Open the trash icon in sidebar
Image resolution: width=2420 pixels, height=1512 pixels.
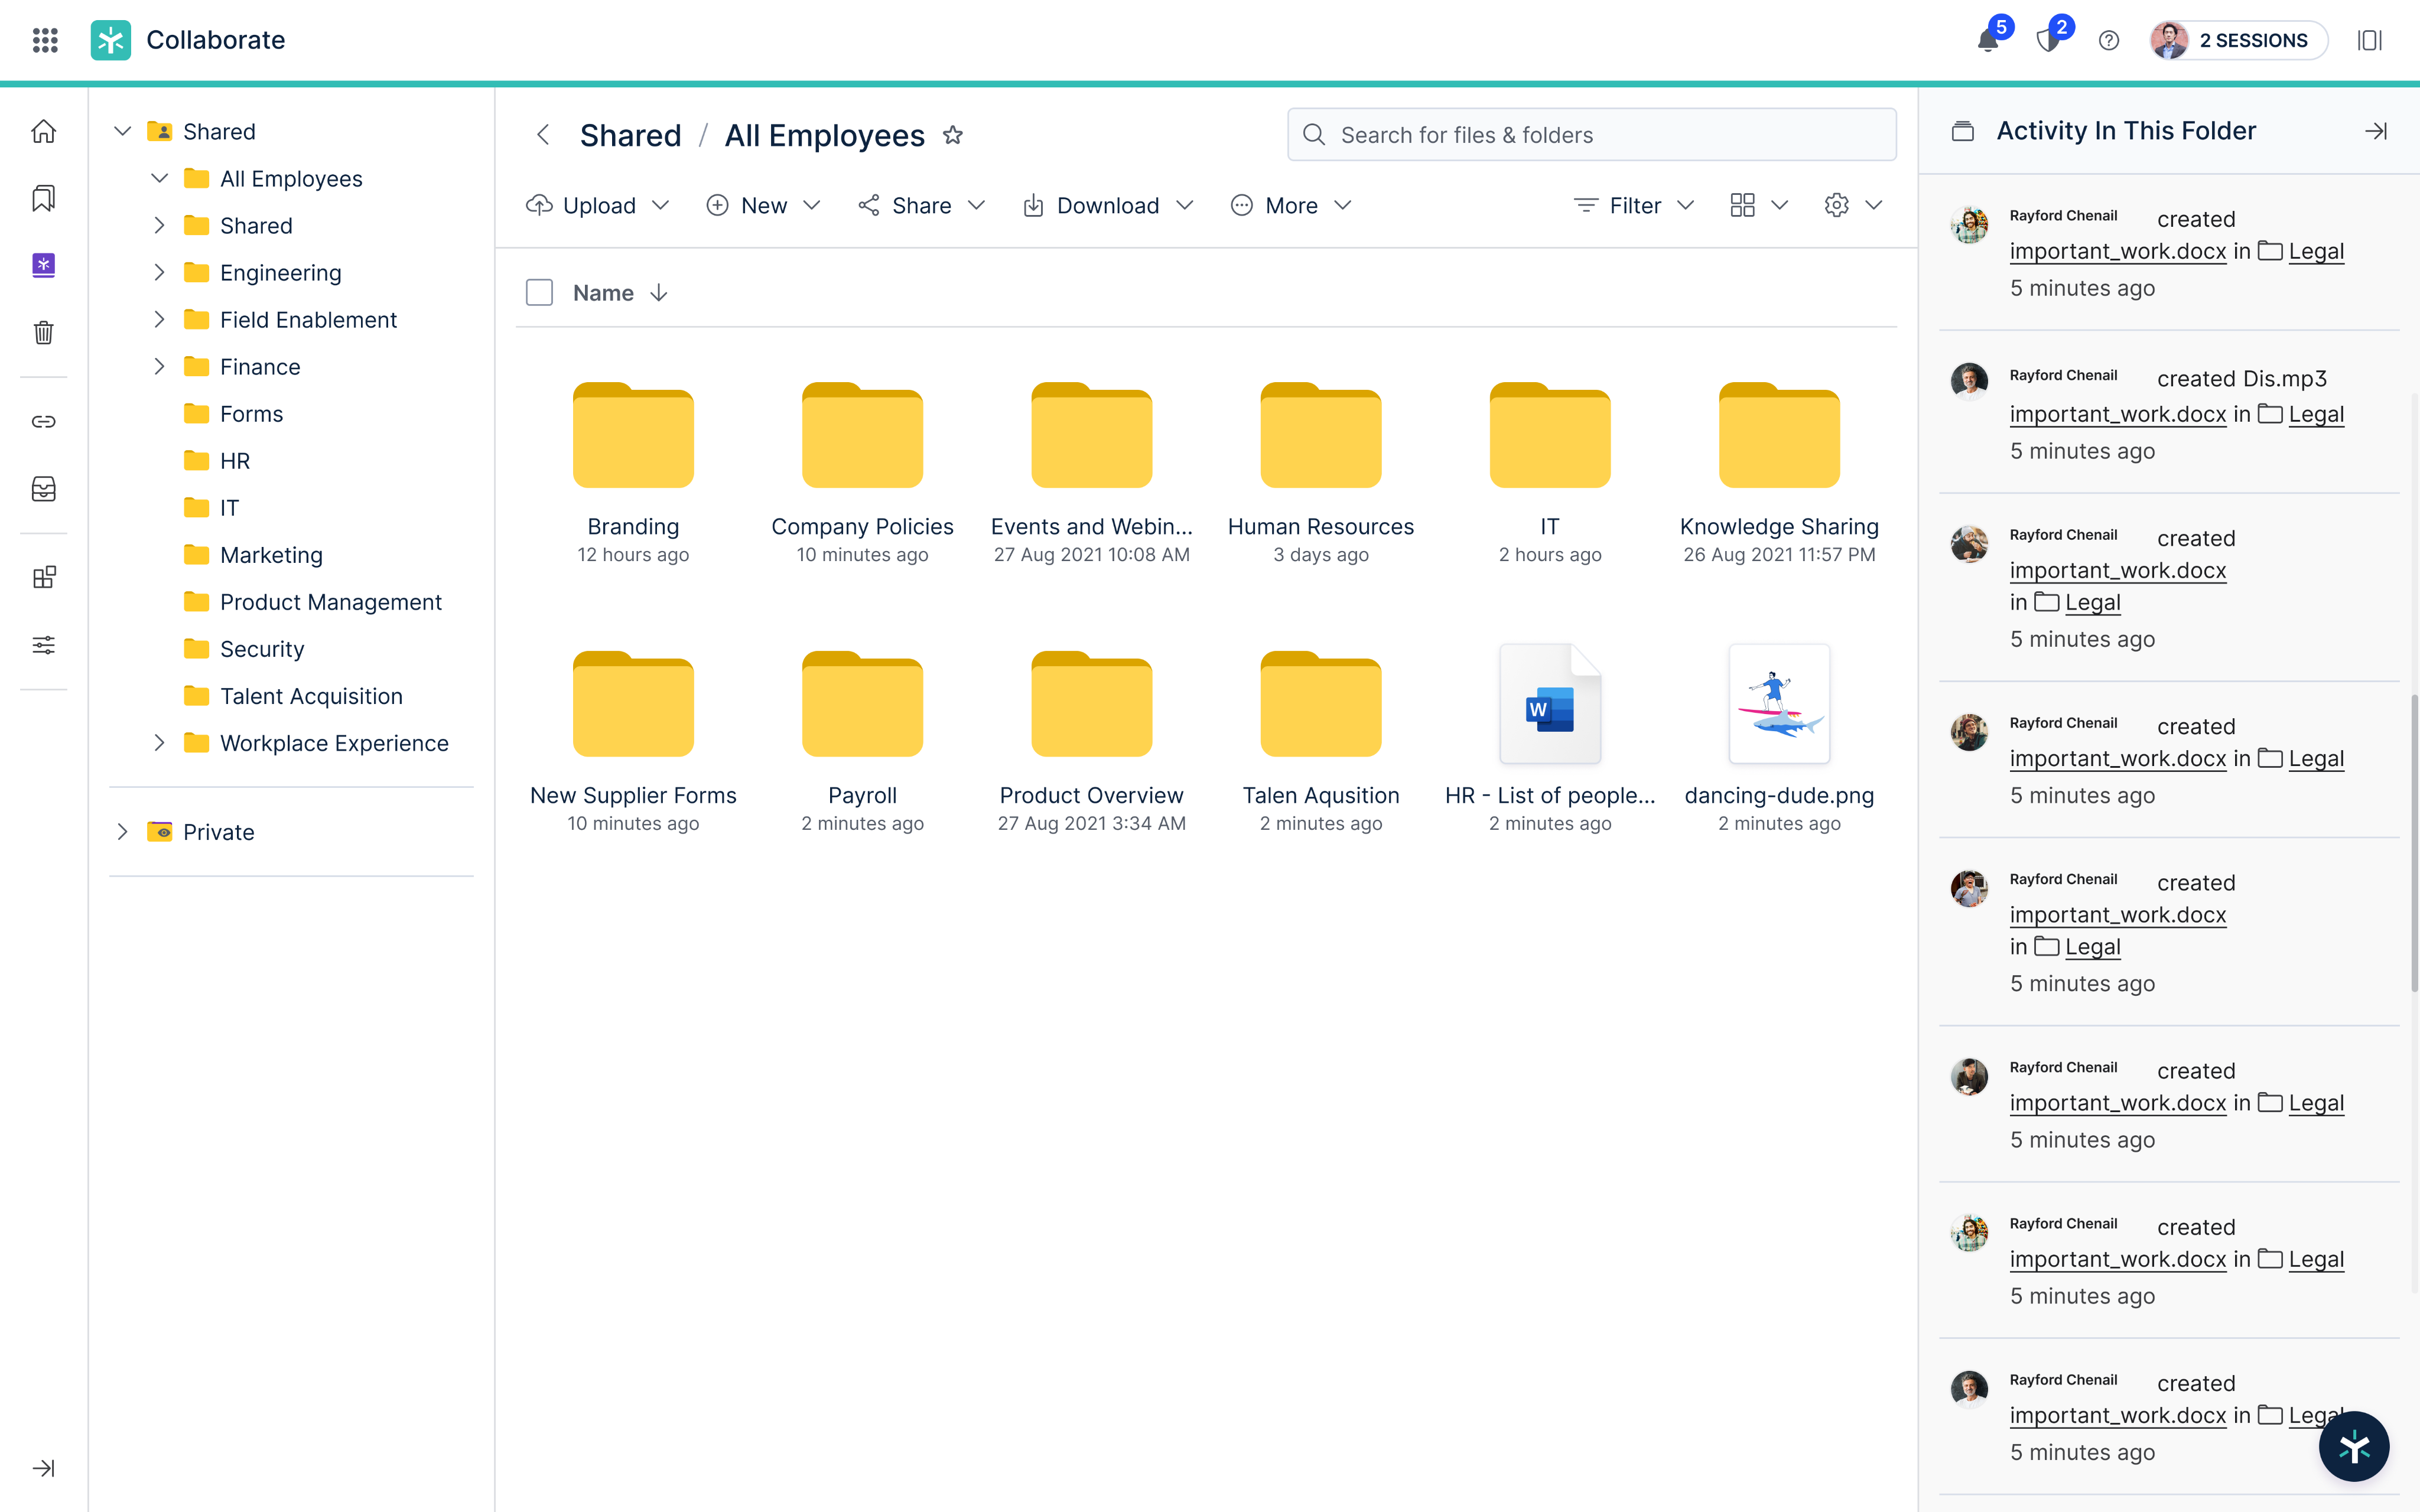(43, 332)
